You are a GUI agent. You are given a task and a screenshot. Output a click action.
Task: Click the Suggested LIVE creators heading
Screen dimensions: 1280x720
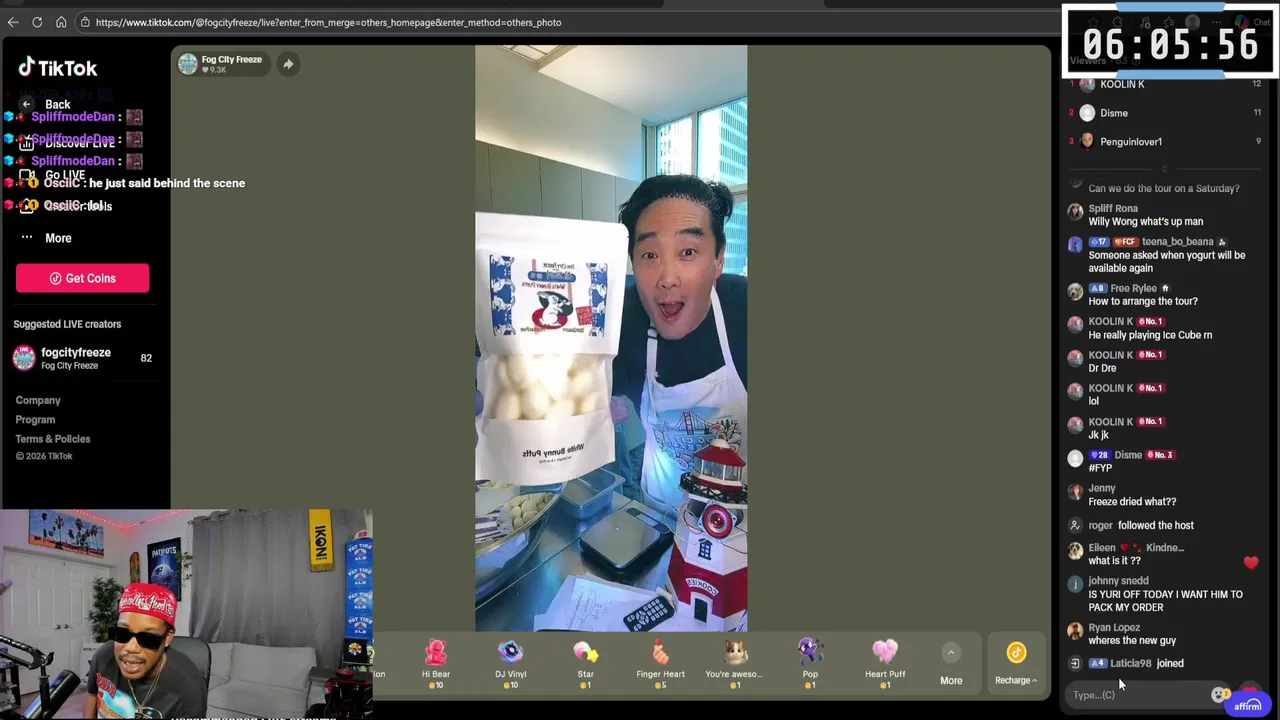67,324
